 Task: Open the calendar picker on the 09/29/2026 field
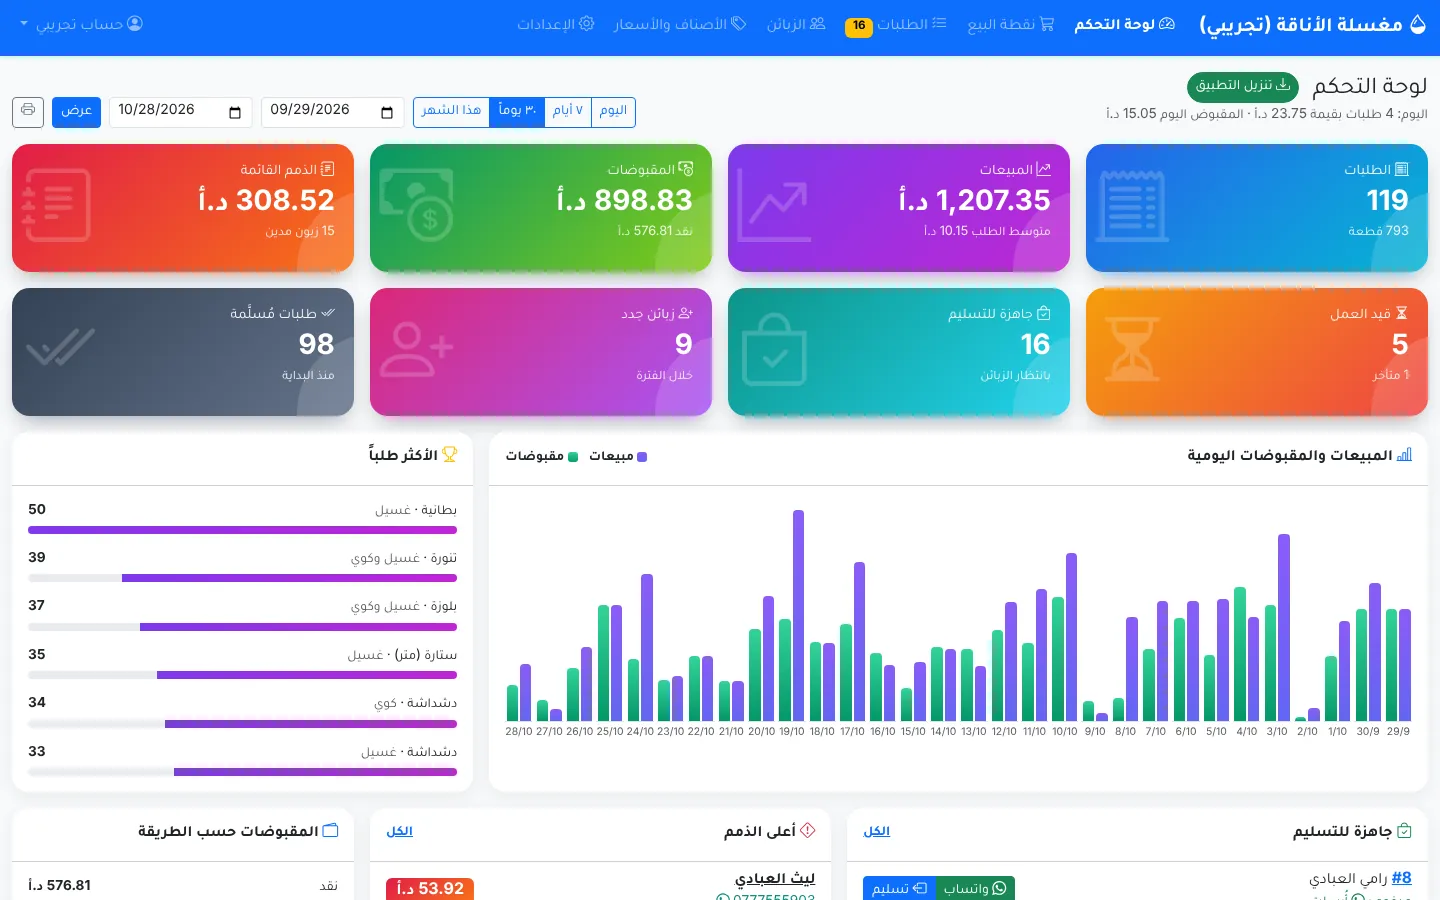click(x=387, y=112)
